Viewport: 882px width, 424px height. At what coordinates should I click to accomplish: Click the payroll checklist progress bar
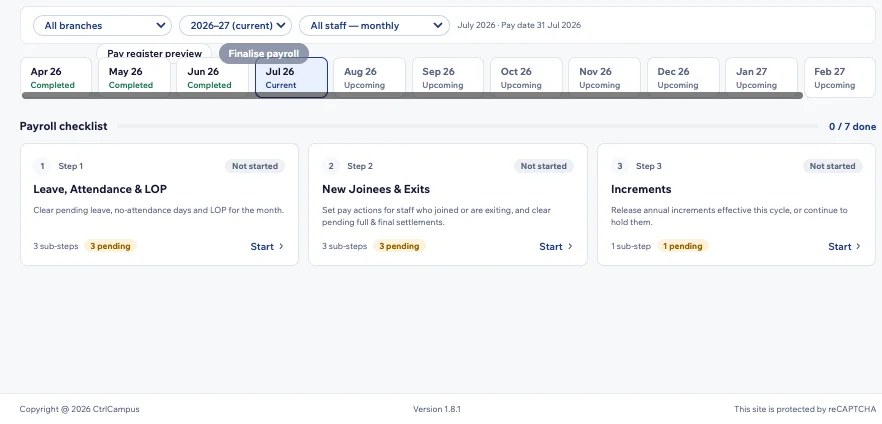[468, 127]
